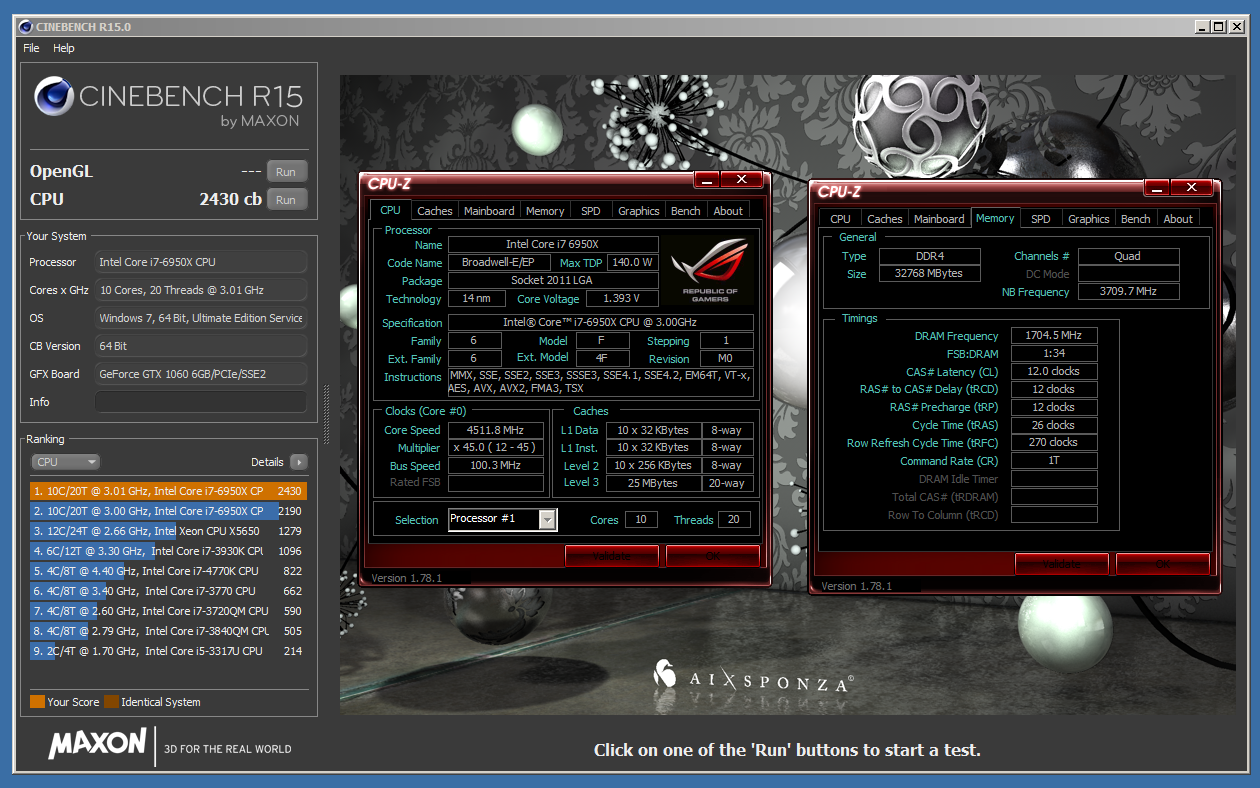This screenshot has width=1260, height=788.
Task: Open CPU tab in right CPU-Z window
Action: pos(840,219)
